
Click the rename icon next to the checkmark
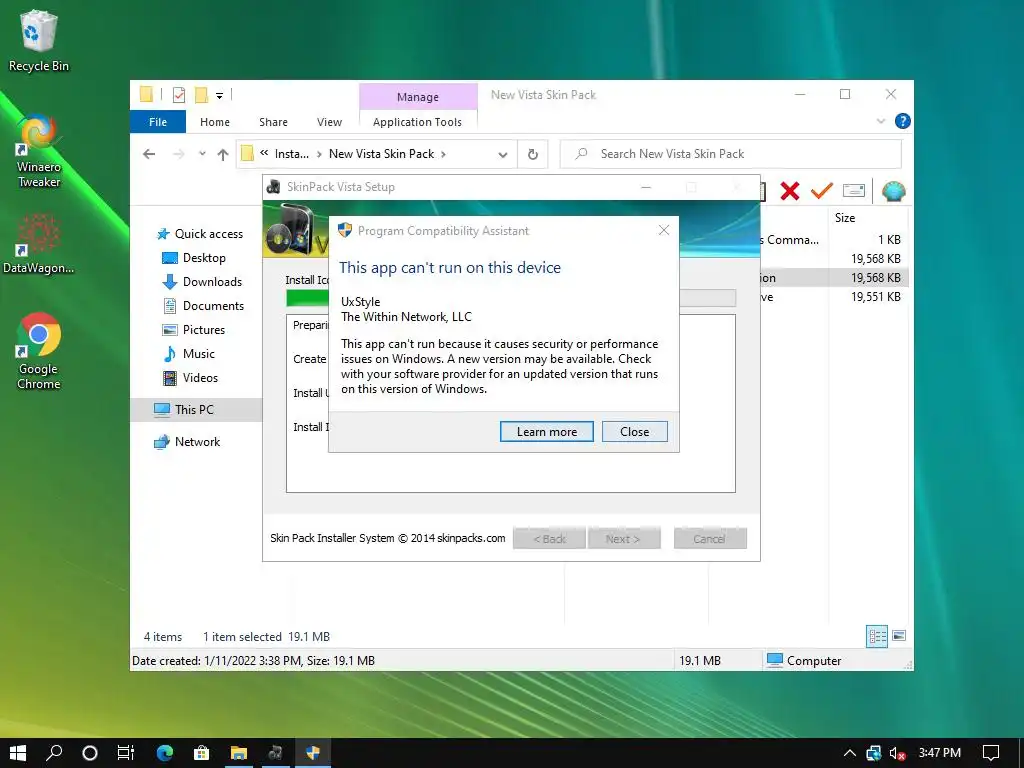(x=854, y=191)
